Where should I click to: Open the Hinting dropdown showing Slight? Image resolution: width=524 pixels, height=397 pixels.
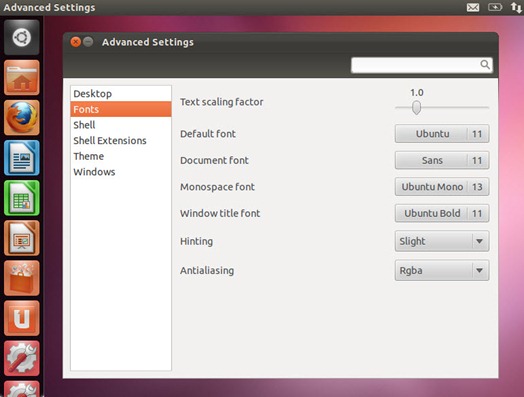(x=442, y=241)
